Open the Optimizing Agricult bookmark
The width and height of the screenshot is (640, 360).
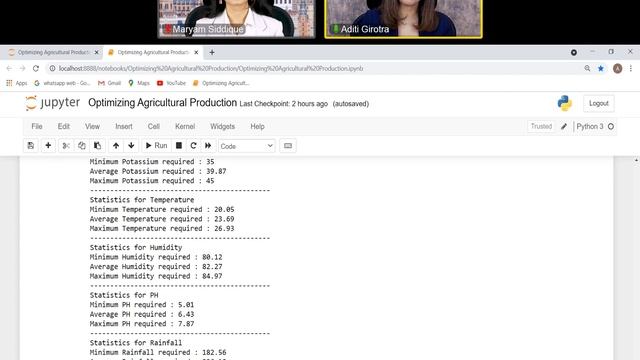(221, 83)
